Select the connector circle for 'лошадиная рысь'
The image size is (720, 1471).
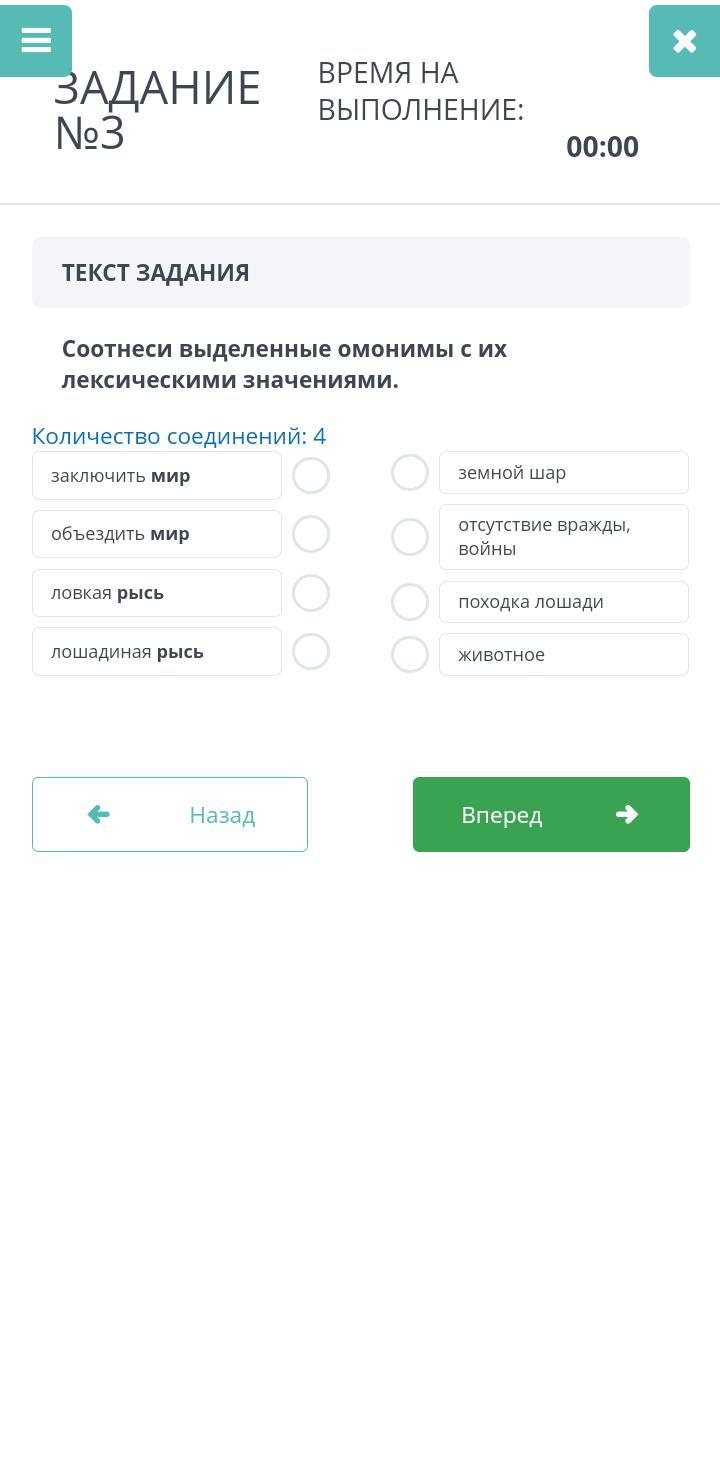click(311, 652)
